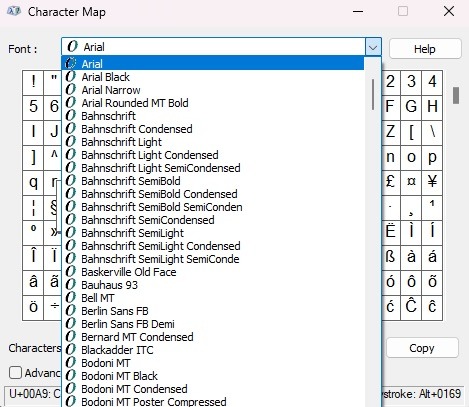Select Blackadder ITC font
Viewport: 469px width, 407px height.
[213, 350]
